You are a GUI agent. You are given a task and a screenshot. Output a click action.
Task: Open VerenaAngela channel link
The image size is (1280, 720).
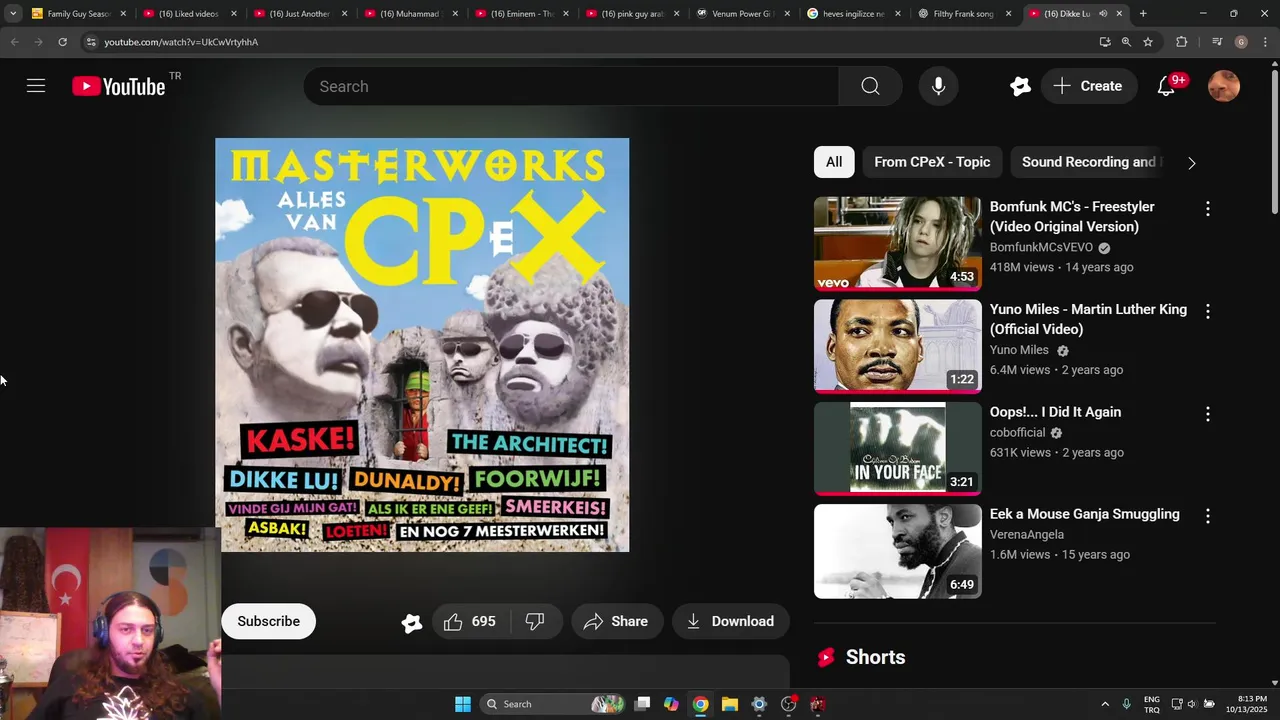point(1029,534)
